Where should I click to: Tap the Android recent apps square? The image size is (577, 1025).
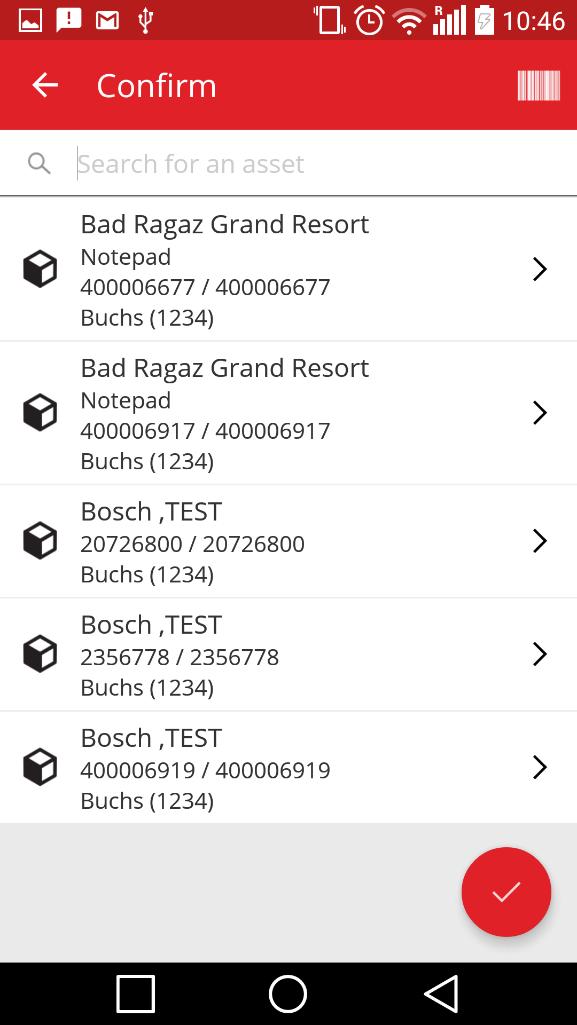[135, 994]
